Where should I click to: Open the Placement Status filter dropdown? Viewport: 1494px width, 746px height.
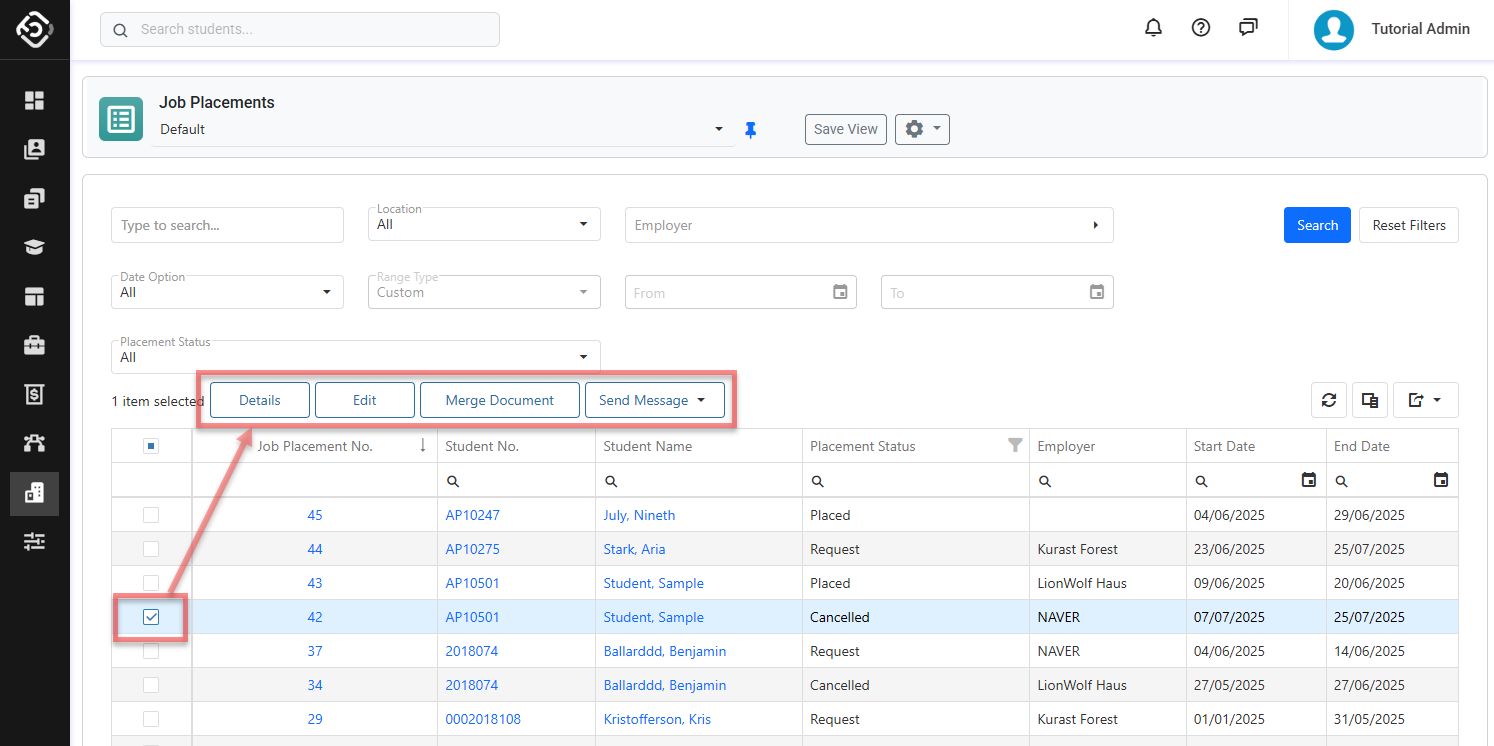pyautogui.click(x=355, y=357)
